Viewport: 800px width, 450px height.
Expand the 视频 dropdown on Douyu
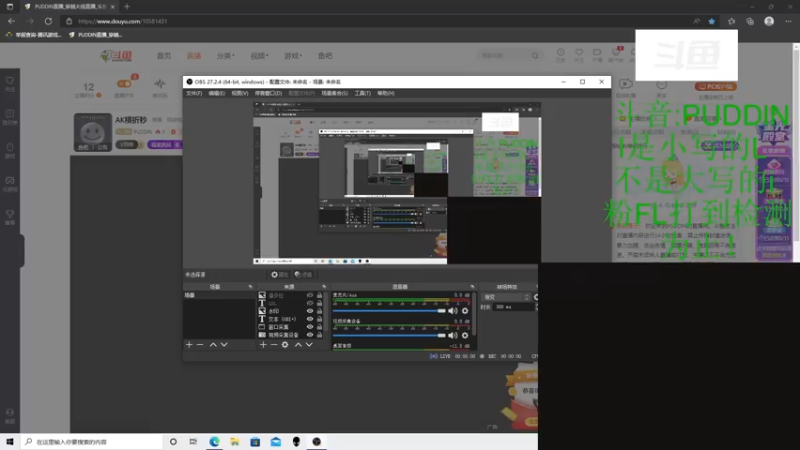pyautogui.click(x=259, y=56)
